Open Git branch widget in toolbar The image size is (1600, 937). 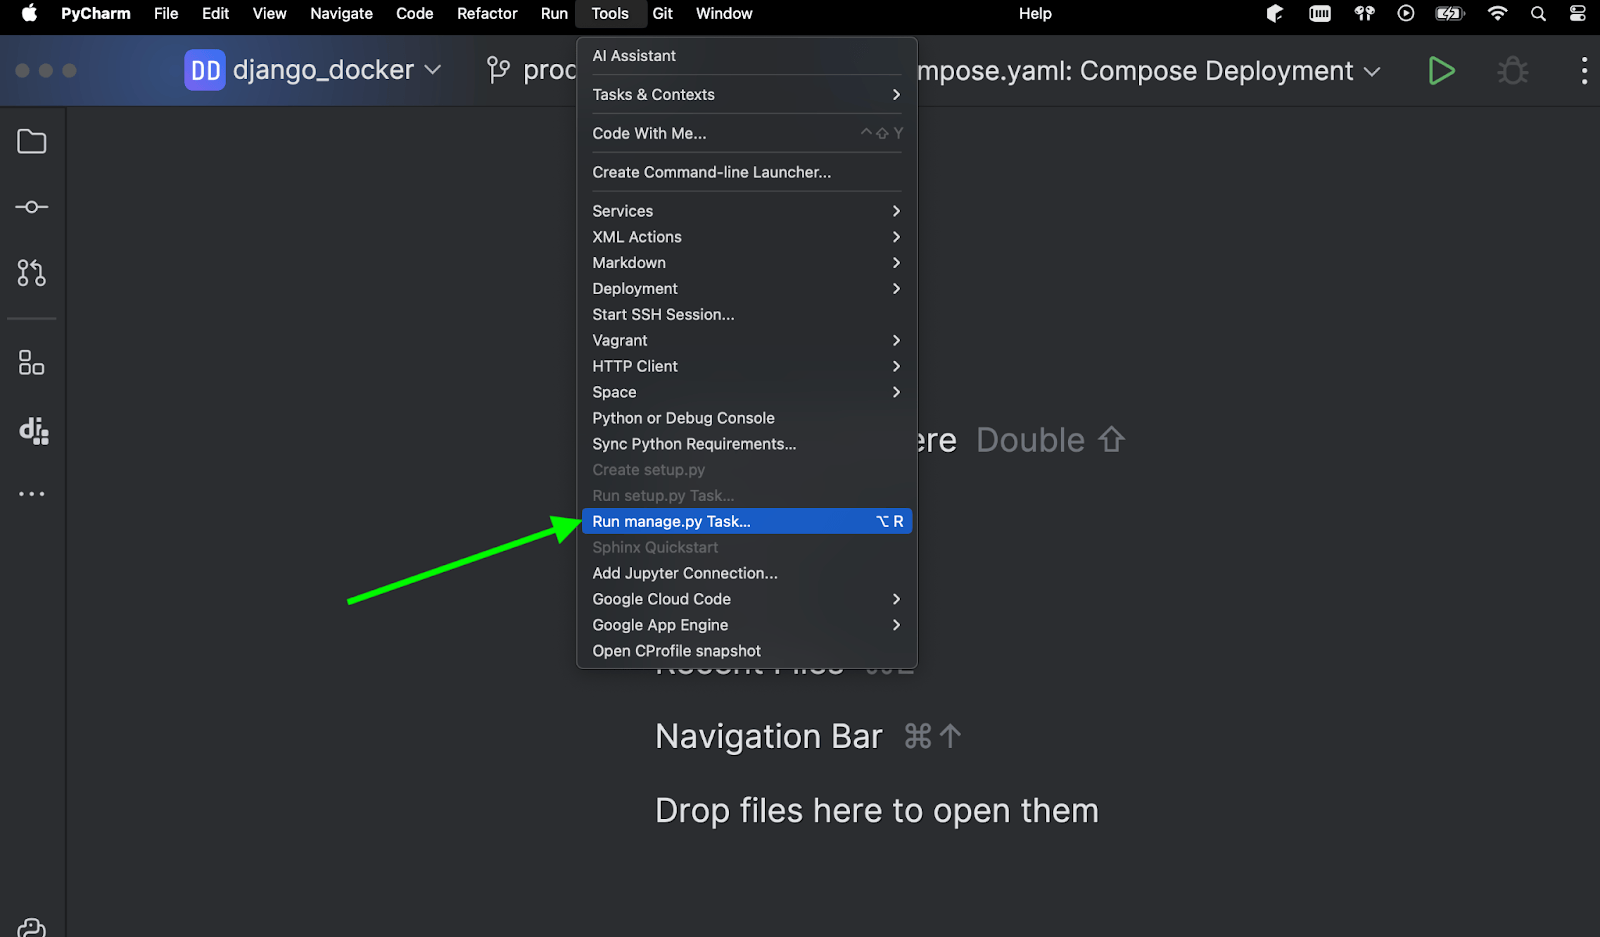(530, 71)
